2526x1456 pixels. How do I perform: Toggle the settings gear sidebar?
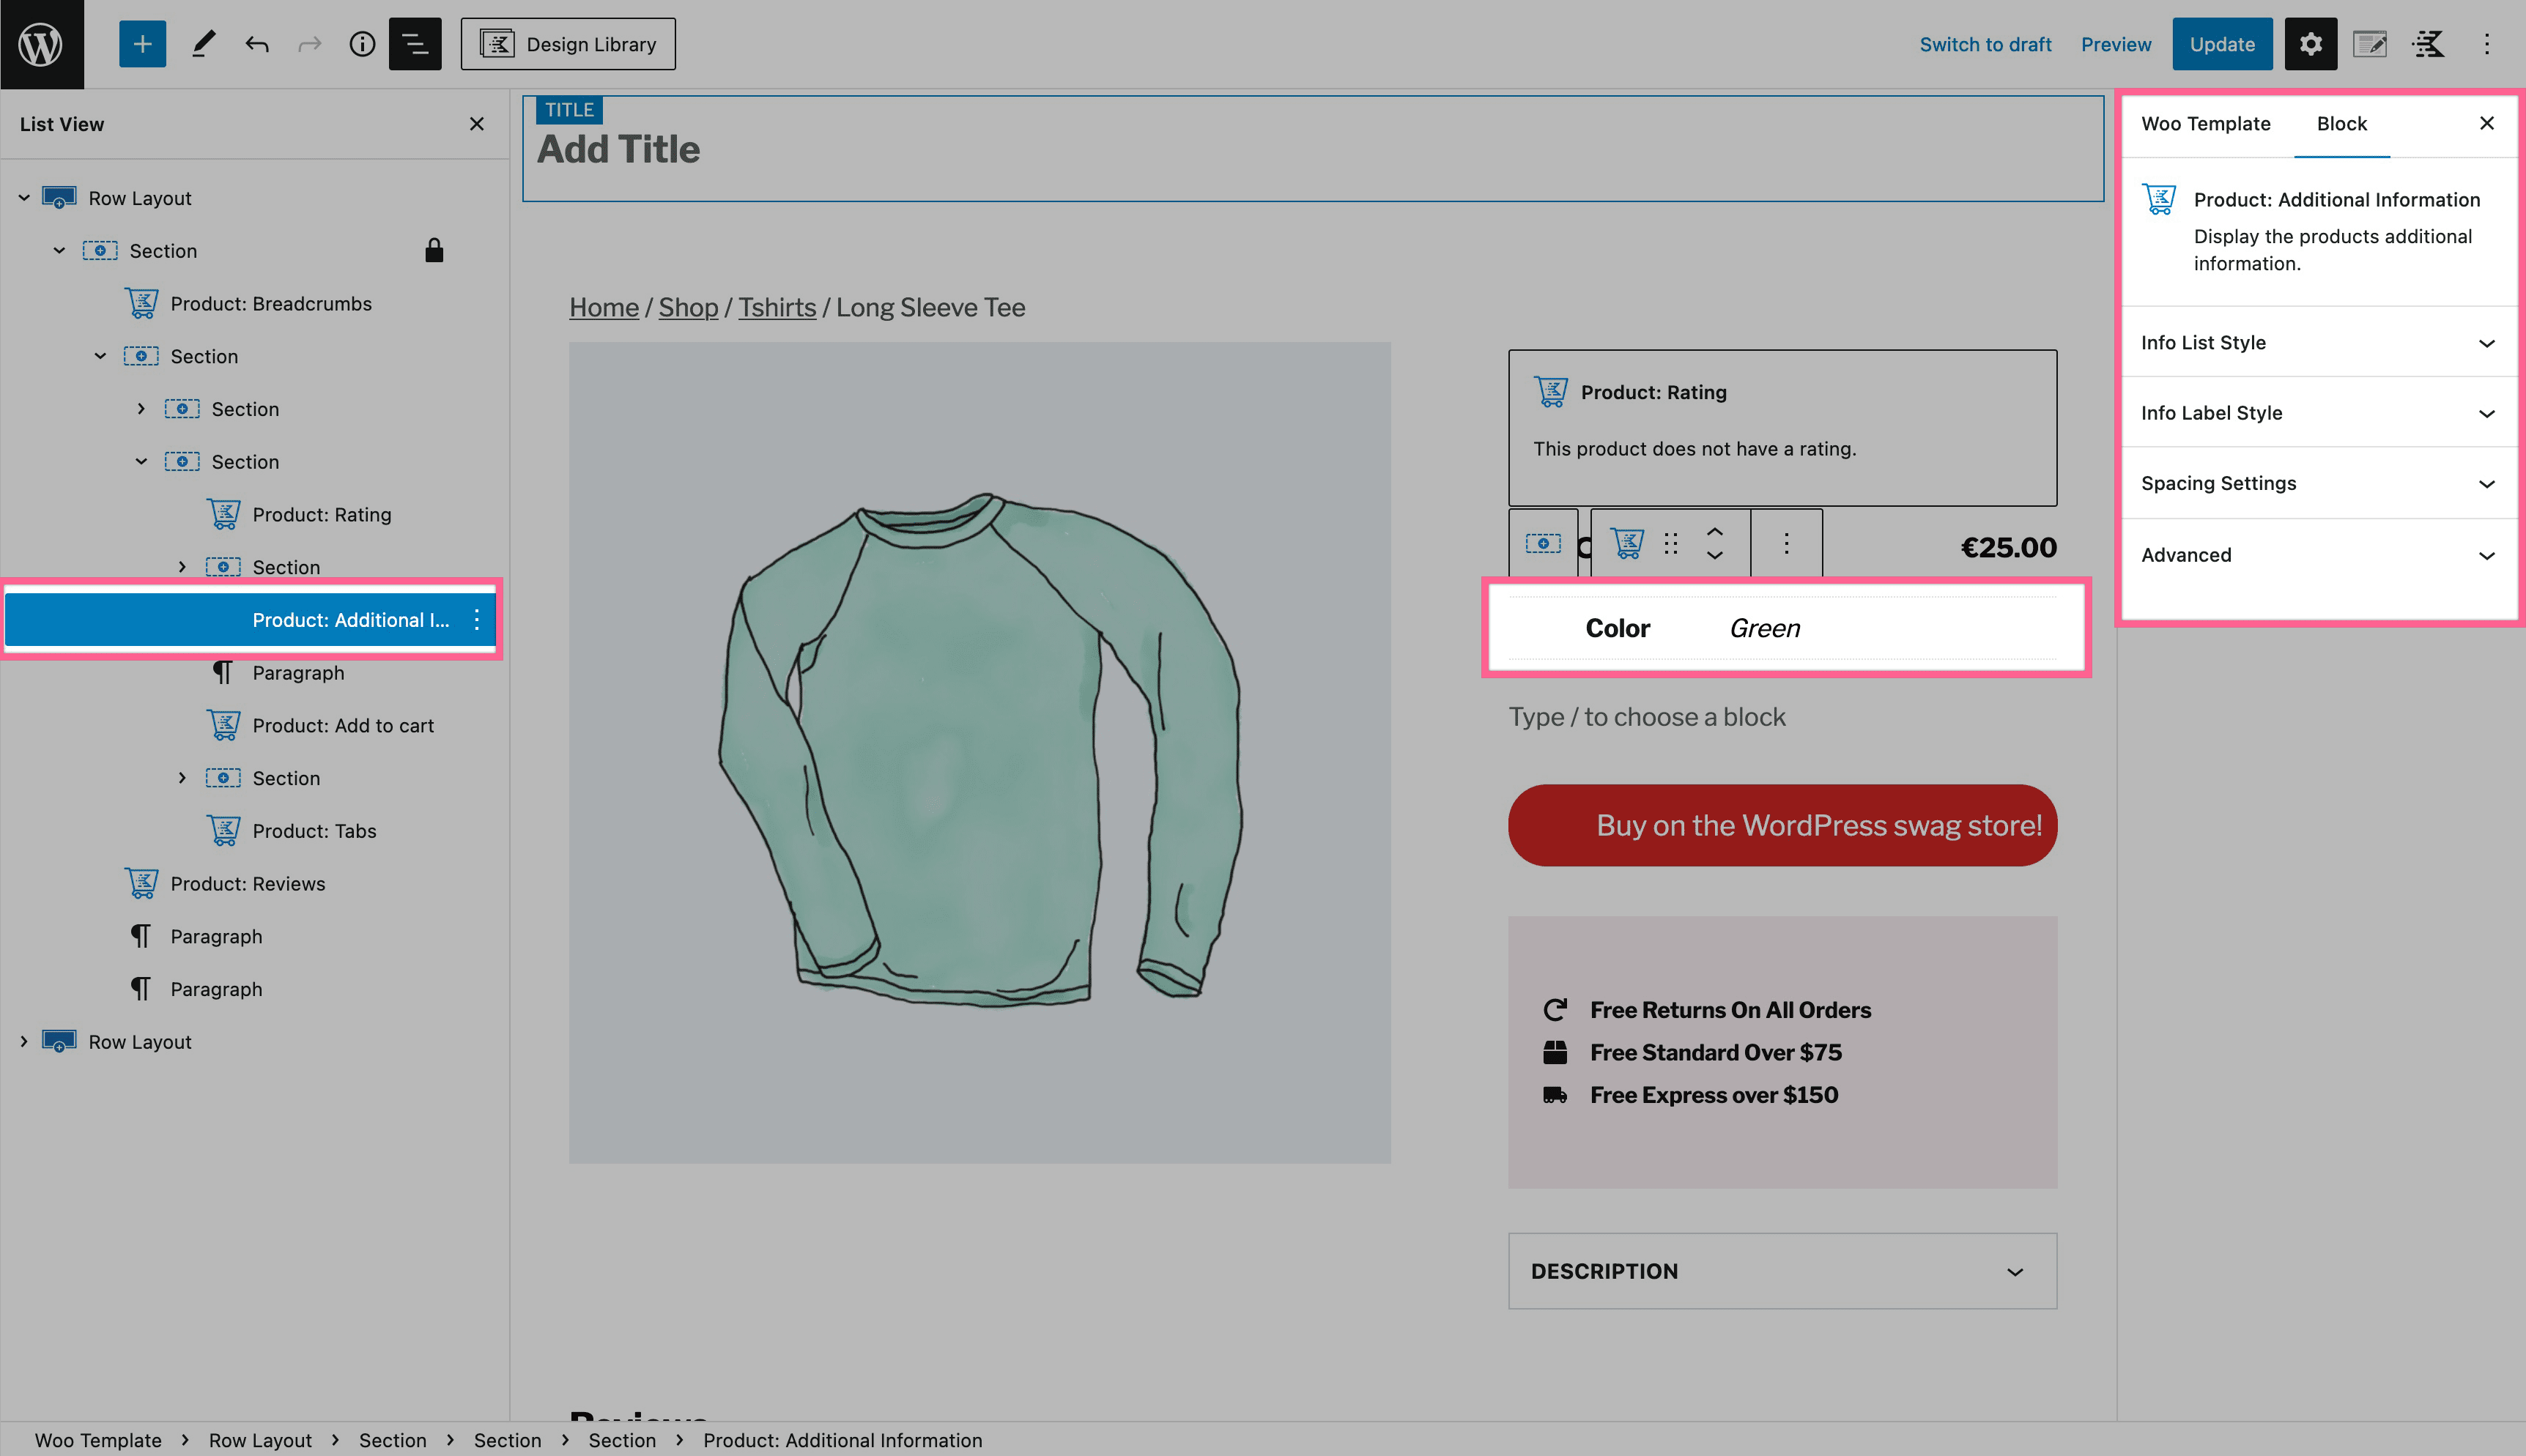point(2311,44)
